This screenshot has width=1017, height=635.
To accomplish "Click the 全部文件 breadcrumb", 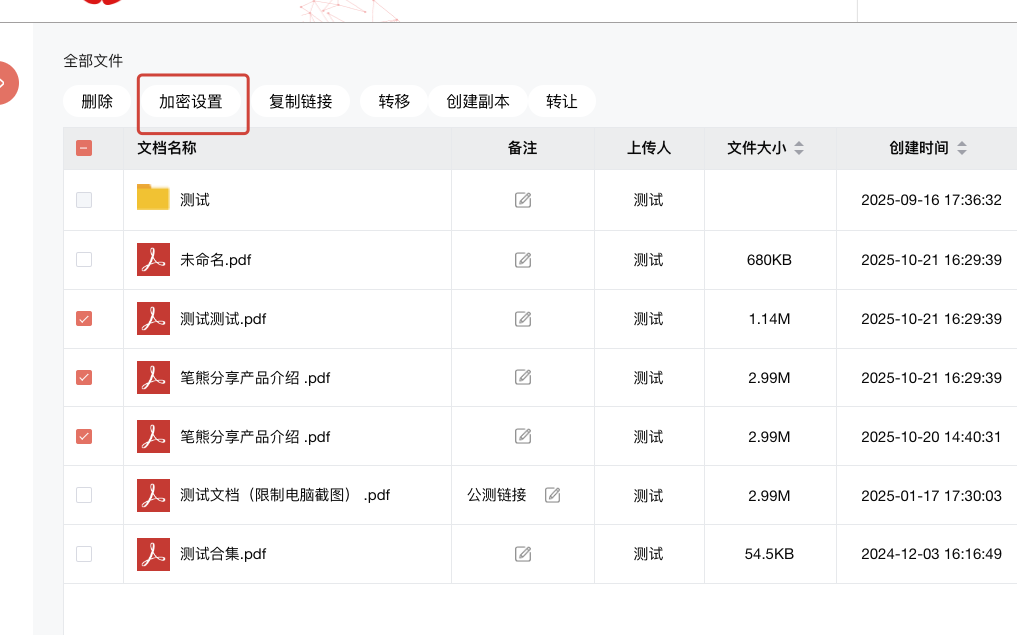I will click(93, 61).
